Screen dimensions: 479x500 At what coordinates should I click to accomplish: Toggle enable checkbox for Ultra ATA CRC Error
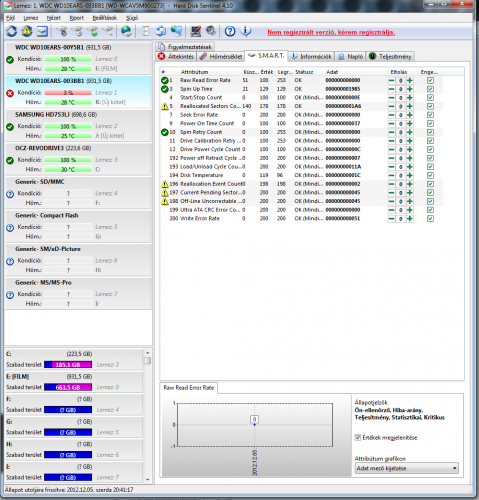430,210
